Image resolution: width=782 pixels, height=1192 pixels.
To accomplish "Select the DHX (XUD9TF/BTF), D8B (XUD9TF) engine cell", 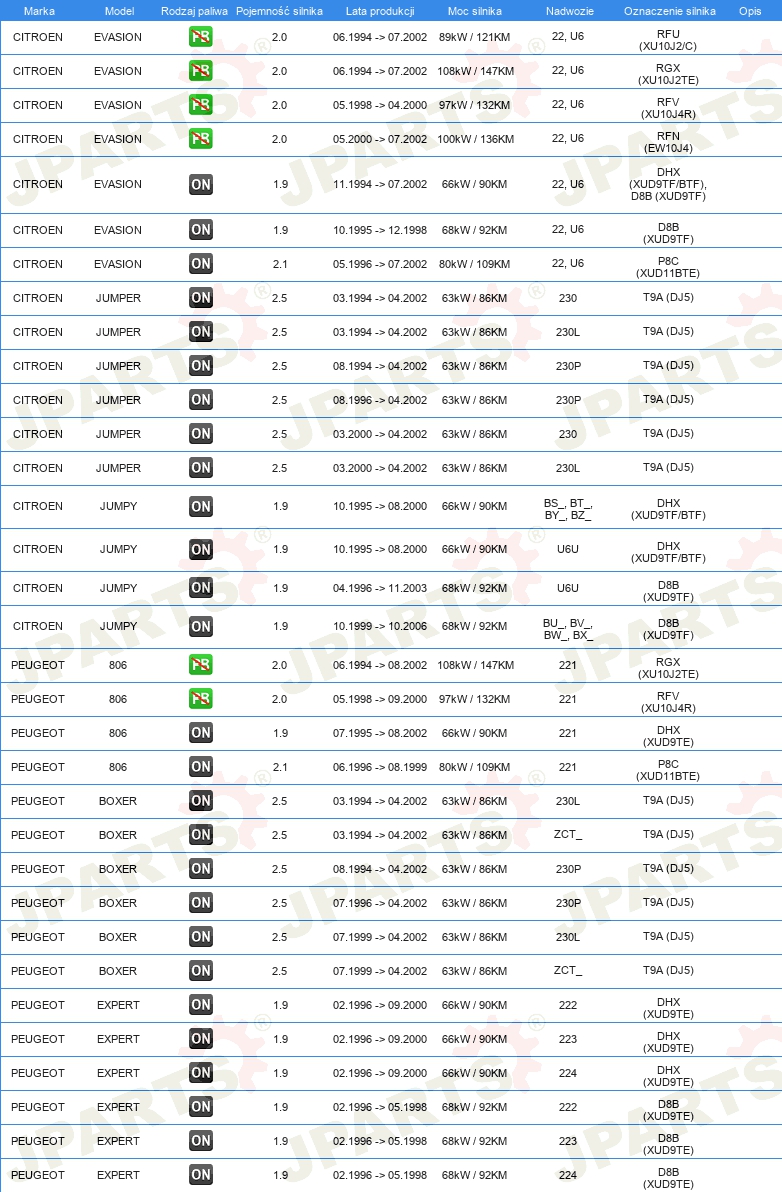I will [668, 184].
